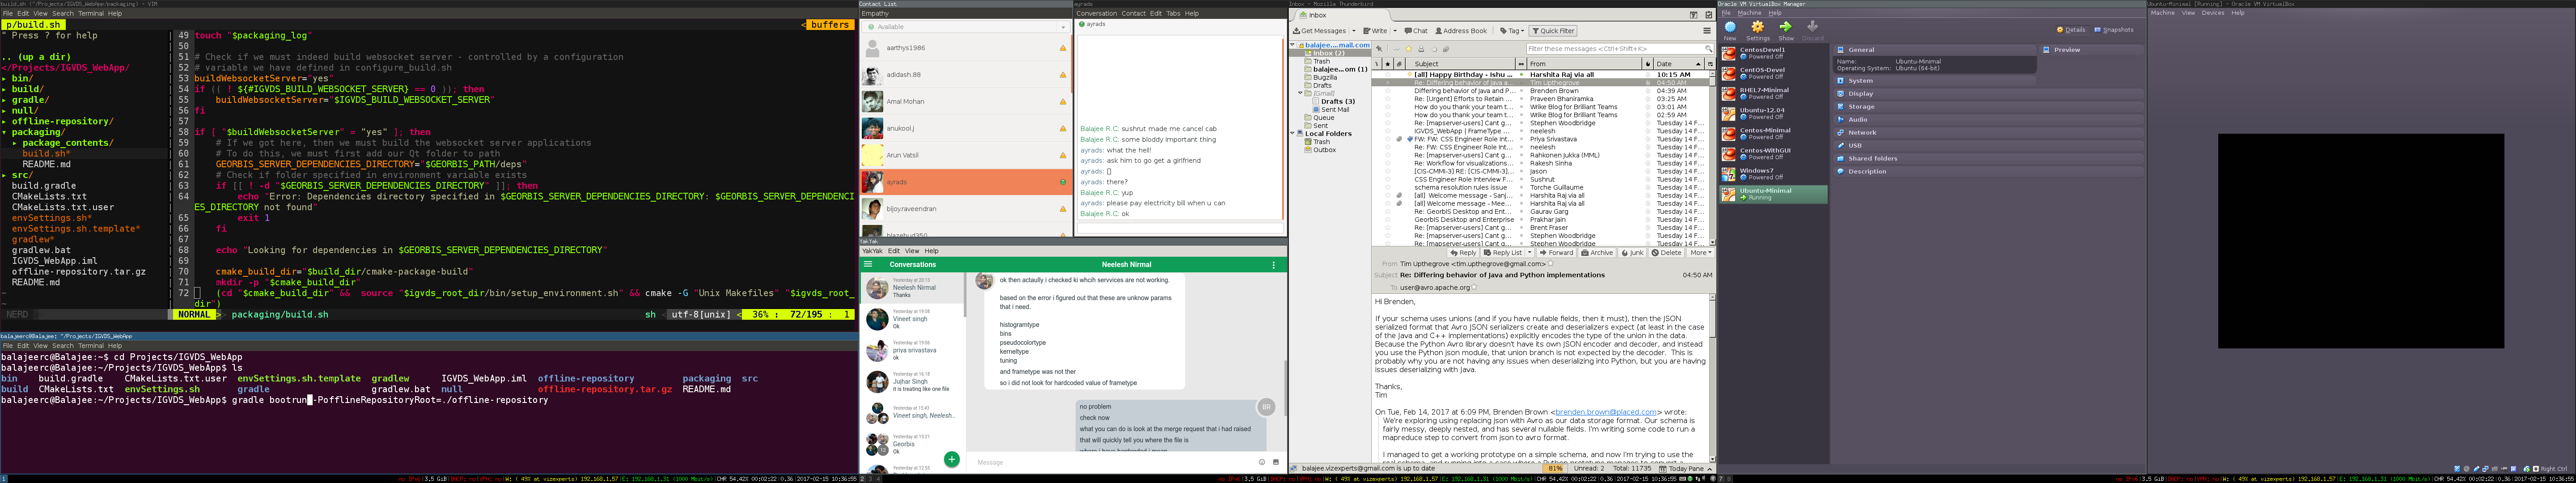Screen dimensions: 2576x483
Task: Click Reply button in message header
Action: (x=1463, y=253)
